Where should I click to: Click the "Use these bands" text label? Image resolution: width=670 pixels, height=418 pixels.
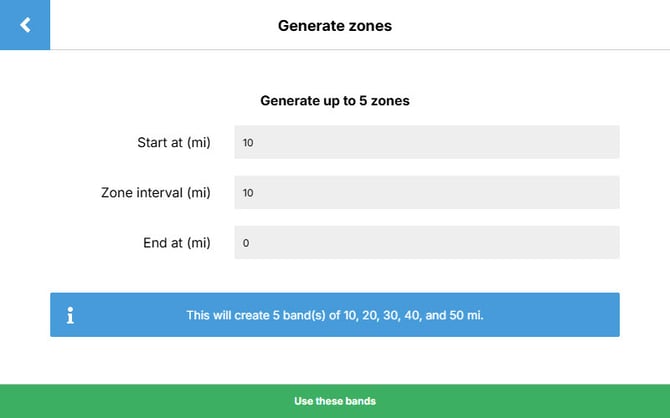pos(335,401)
